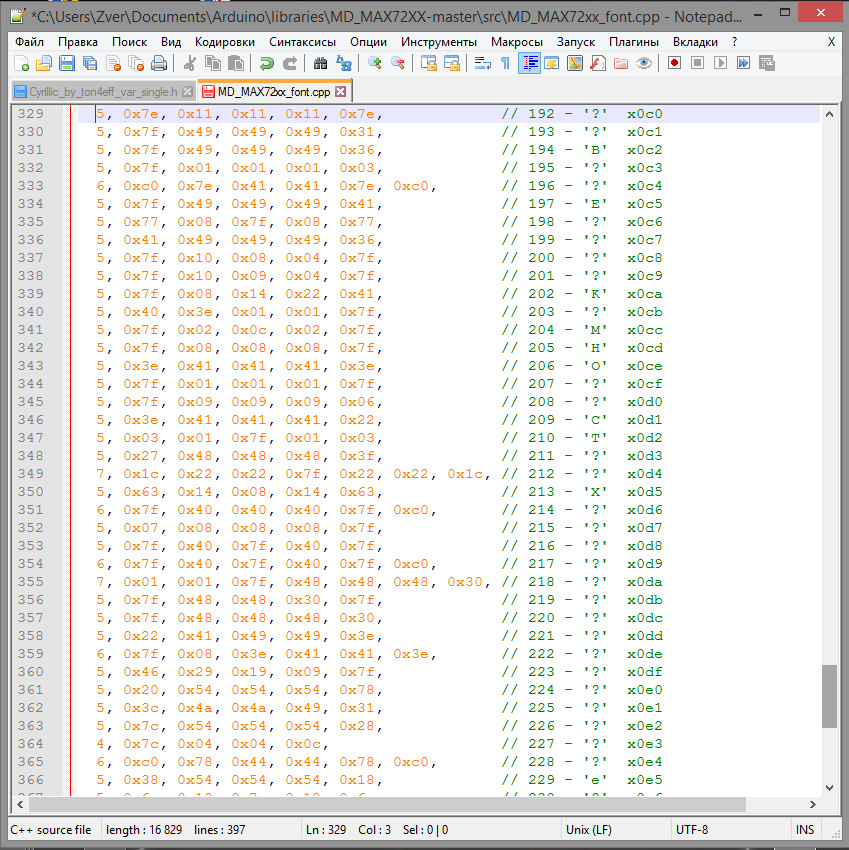Click the Cut scissors icon
The image size is (849, 850).
tap(189, 63)
